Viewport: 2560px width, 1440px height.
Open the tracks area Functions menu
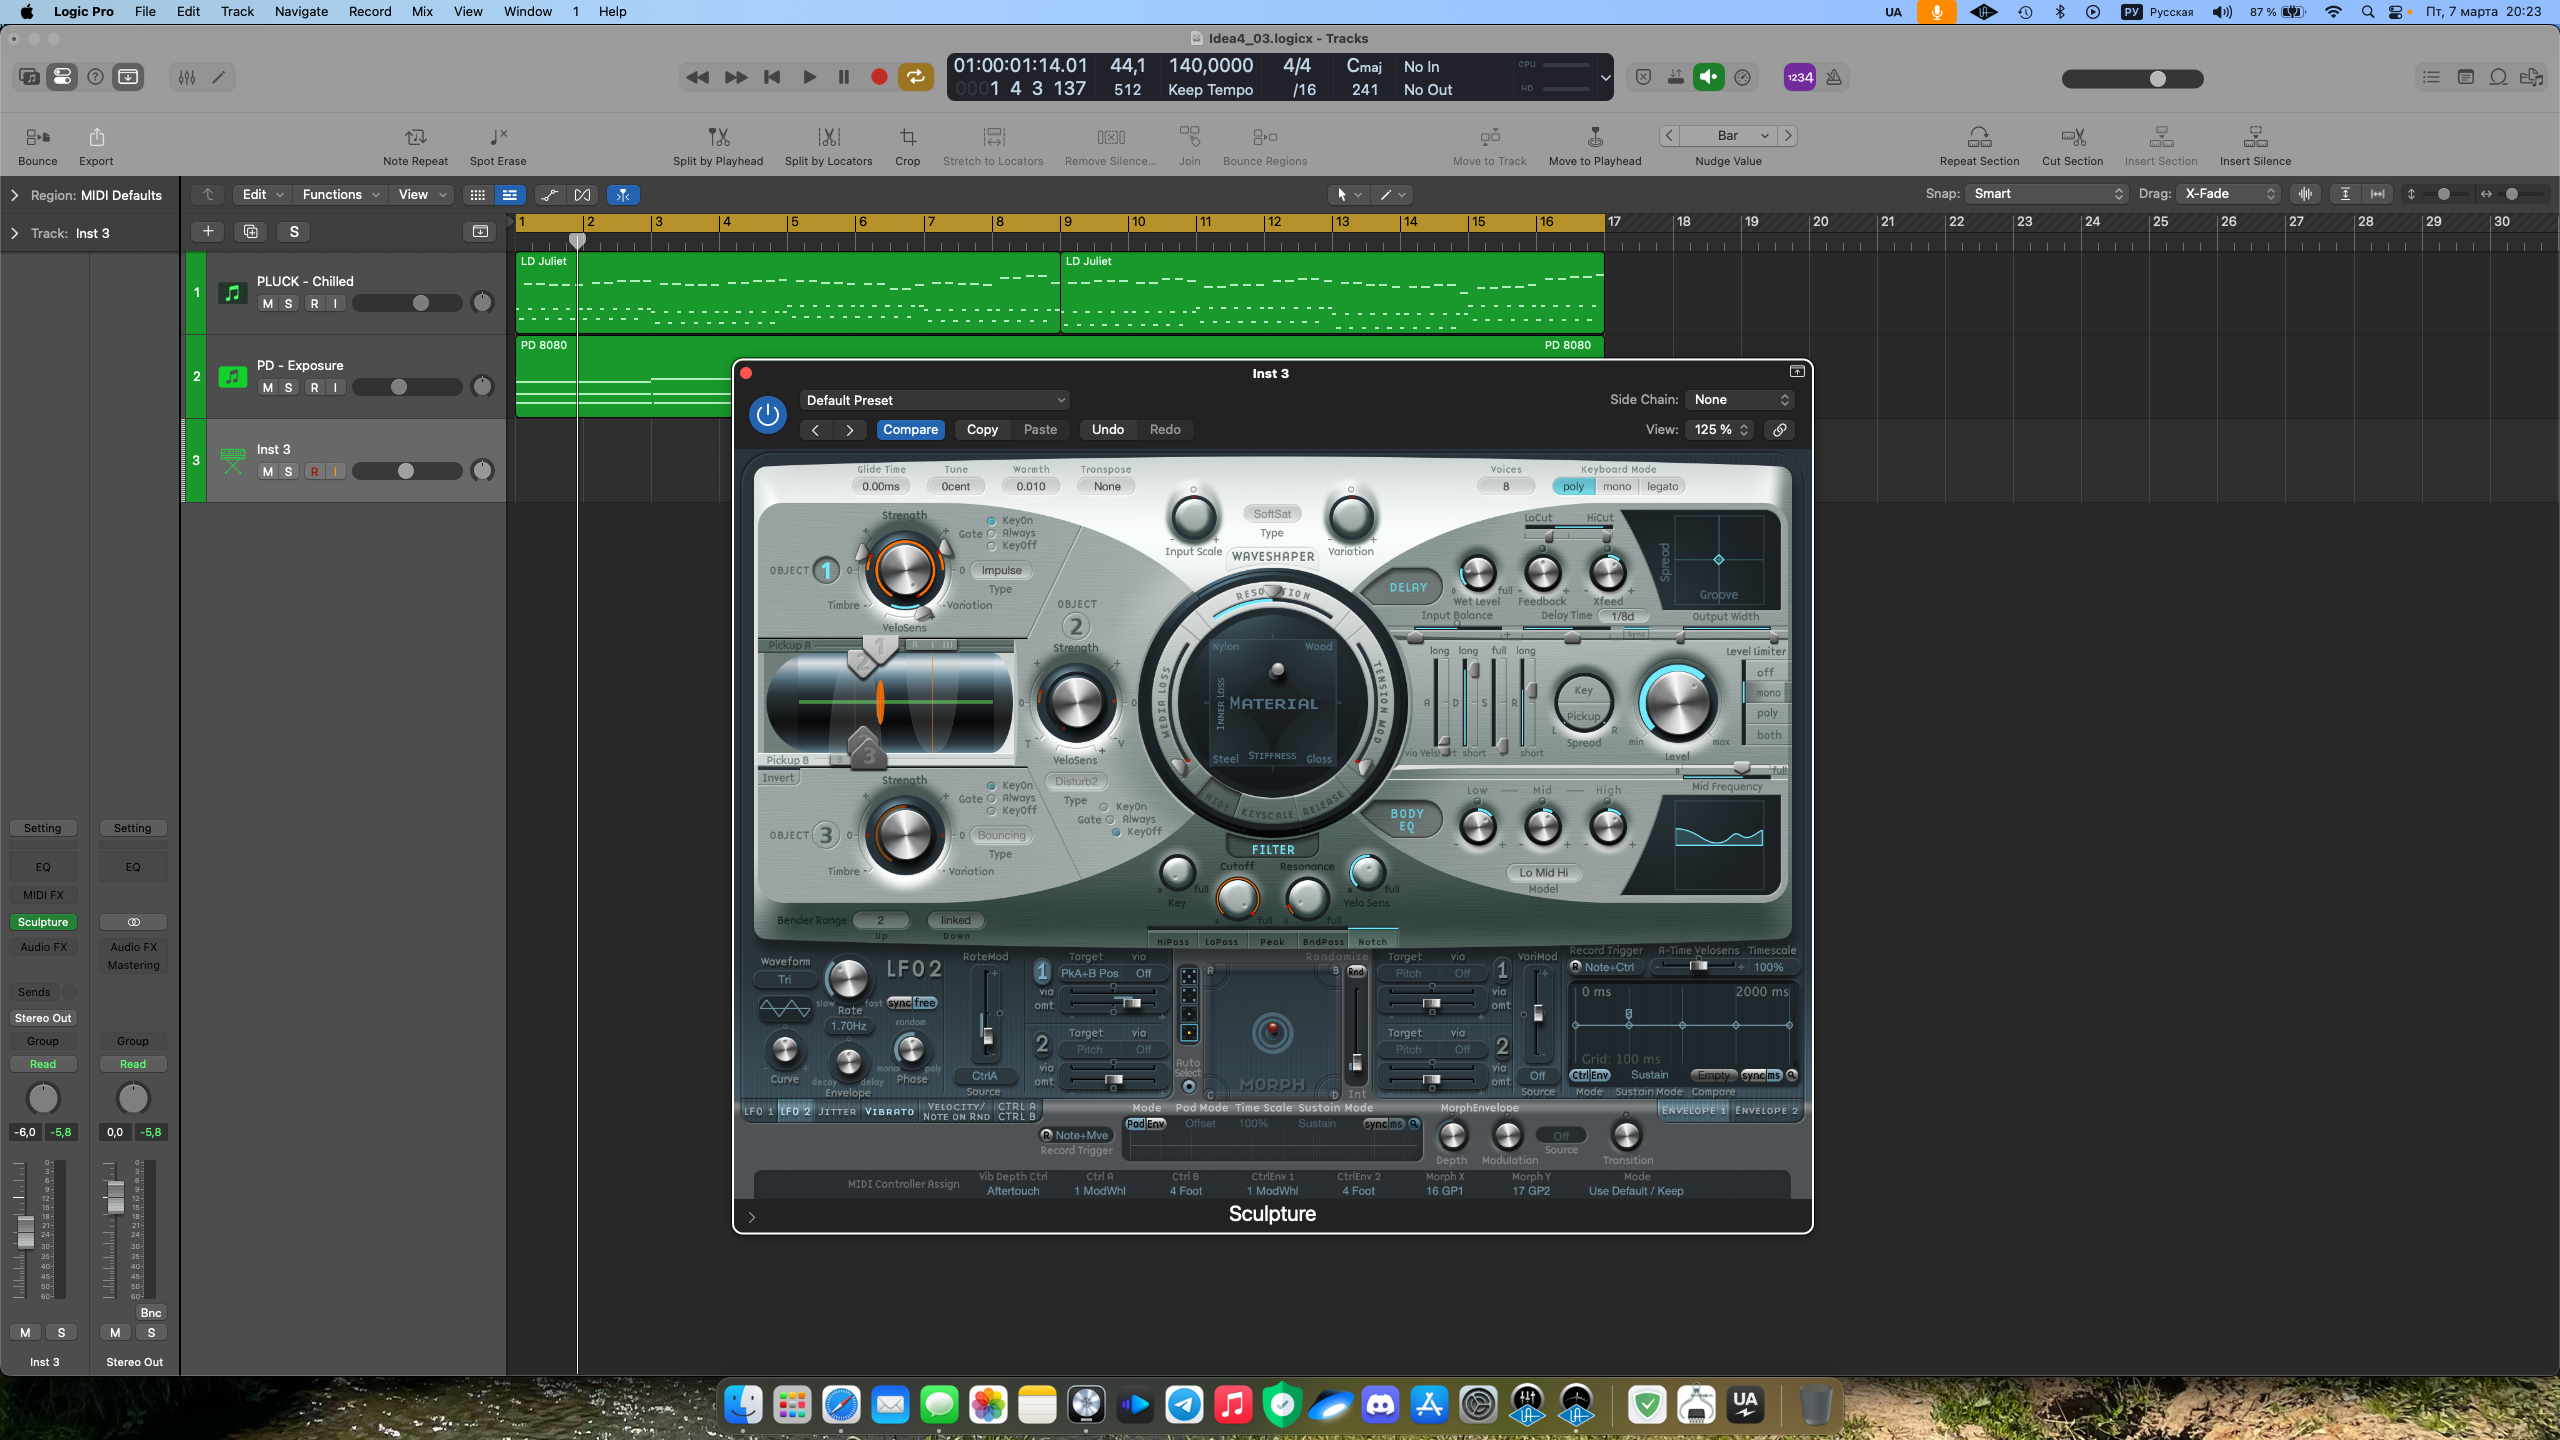point(340,195)
